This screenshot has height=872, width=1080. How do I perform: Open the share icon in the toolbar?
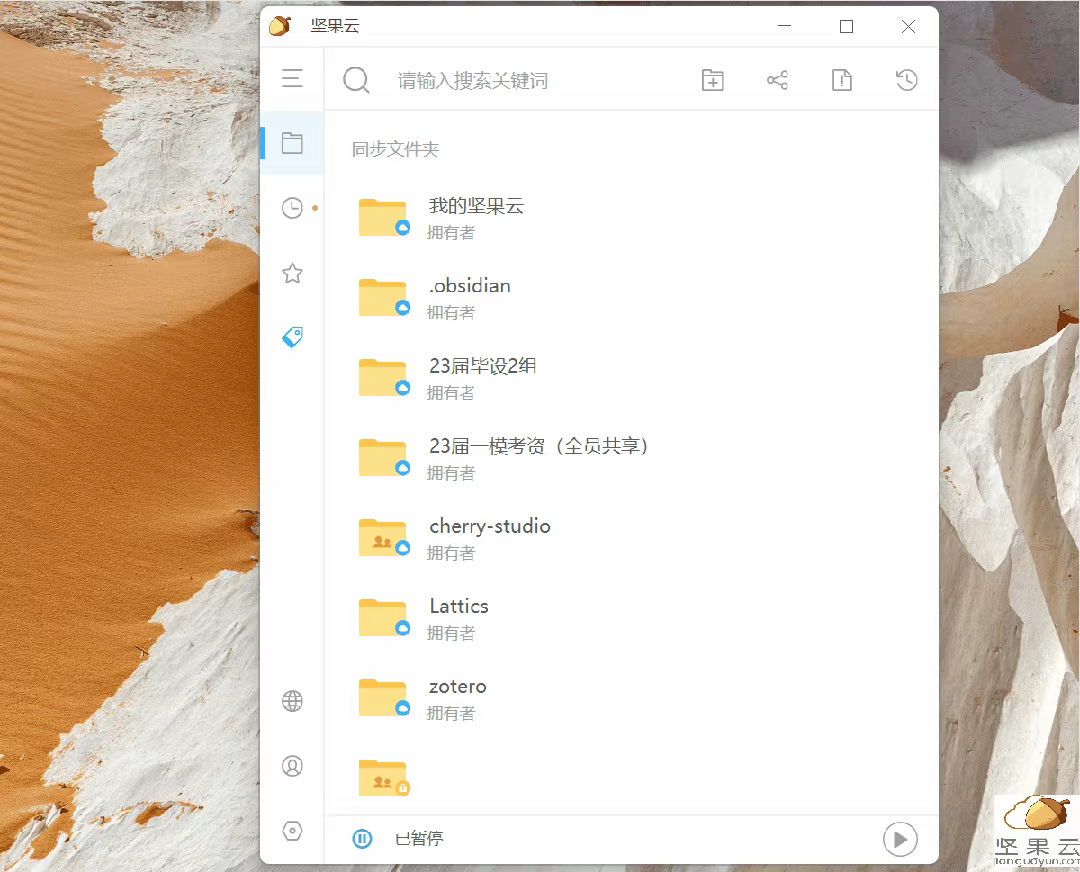(x=777, y=80)
